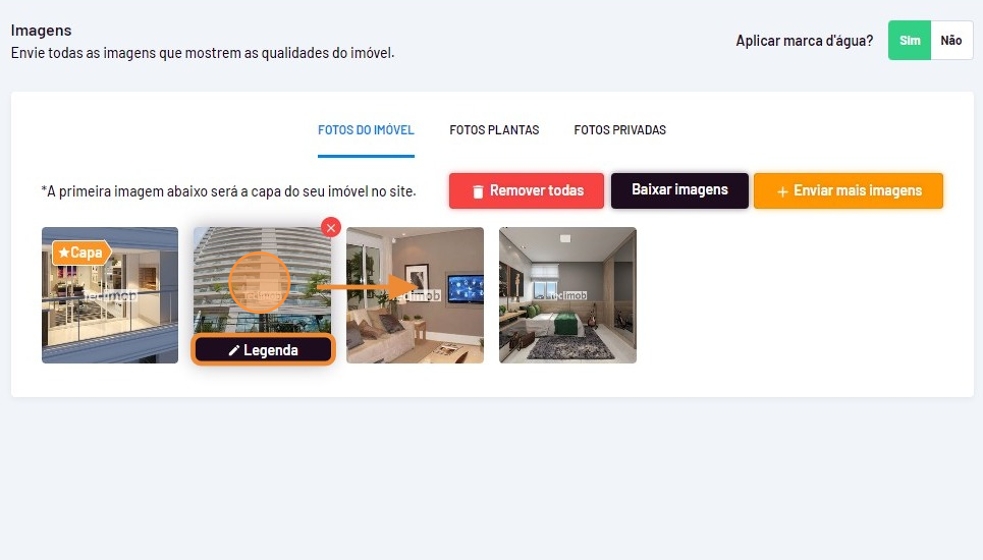Image resolution: width=983 pixels, height=560 pixels.
Task: Click plus icon in Enviar mais imagens
Action: coord(782,192)
